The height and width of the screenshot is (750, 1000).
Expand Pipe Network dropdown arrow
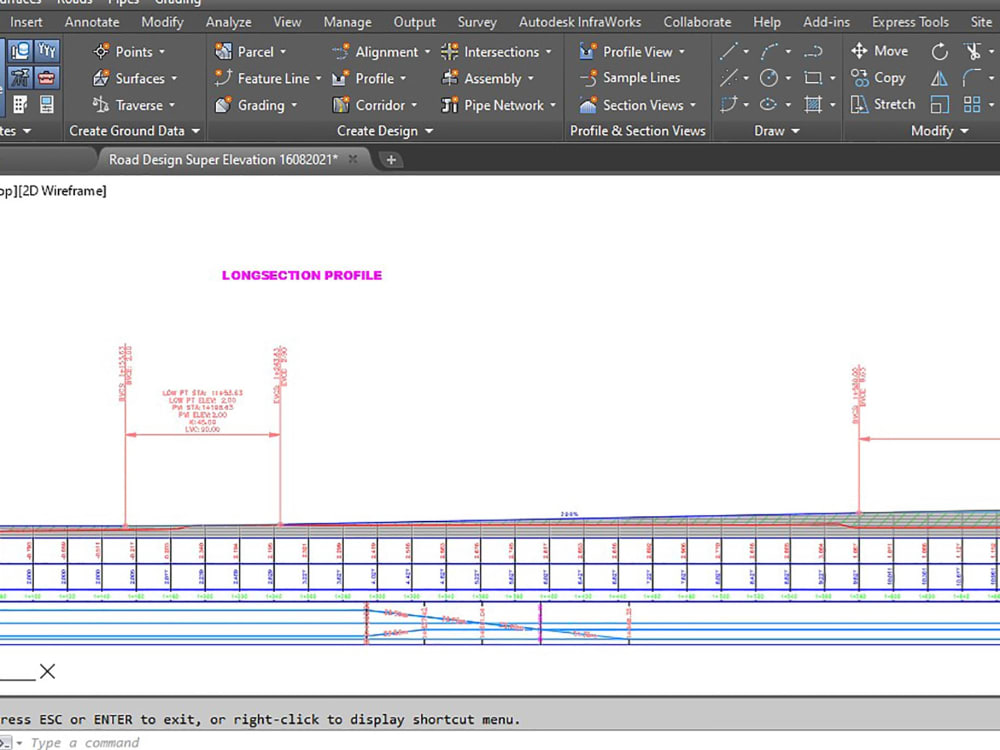[x=553, y=105]
